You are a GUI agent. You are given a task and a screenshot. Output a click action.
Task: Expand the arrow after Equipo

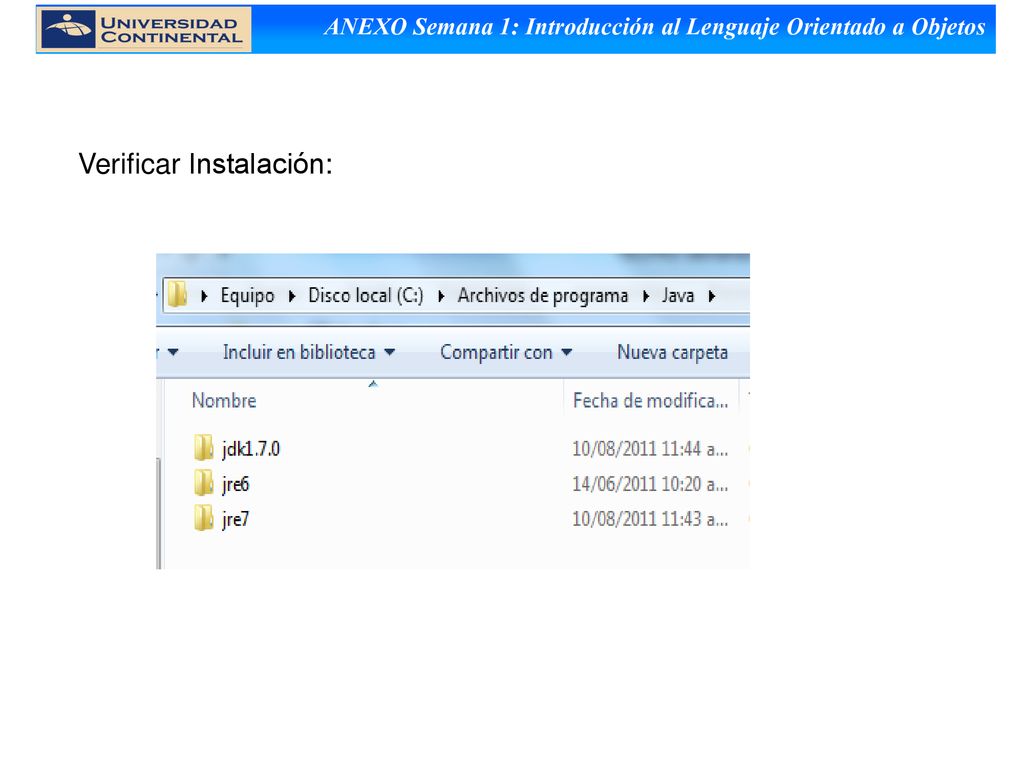pyautogui.click(x=292, y=296)
